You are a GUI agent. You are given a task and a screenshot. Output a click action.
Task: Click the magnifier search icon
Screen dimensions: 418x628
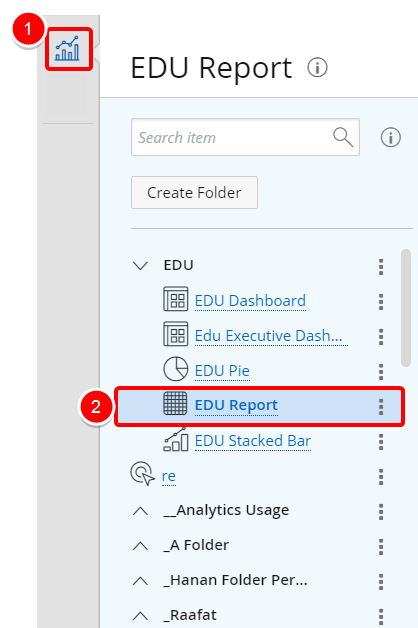(343, 137)
